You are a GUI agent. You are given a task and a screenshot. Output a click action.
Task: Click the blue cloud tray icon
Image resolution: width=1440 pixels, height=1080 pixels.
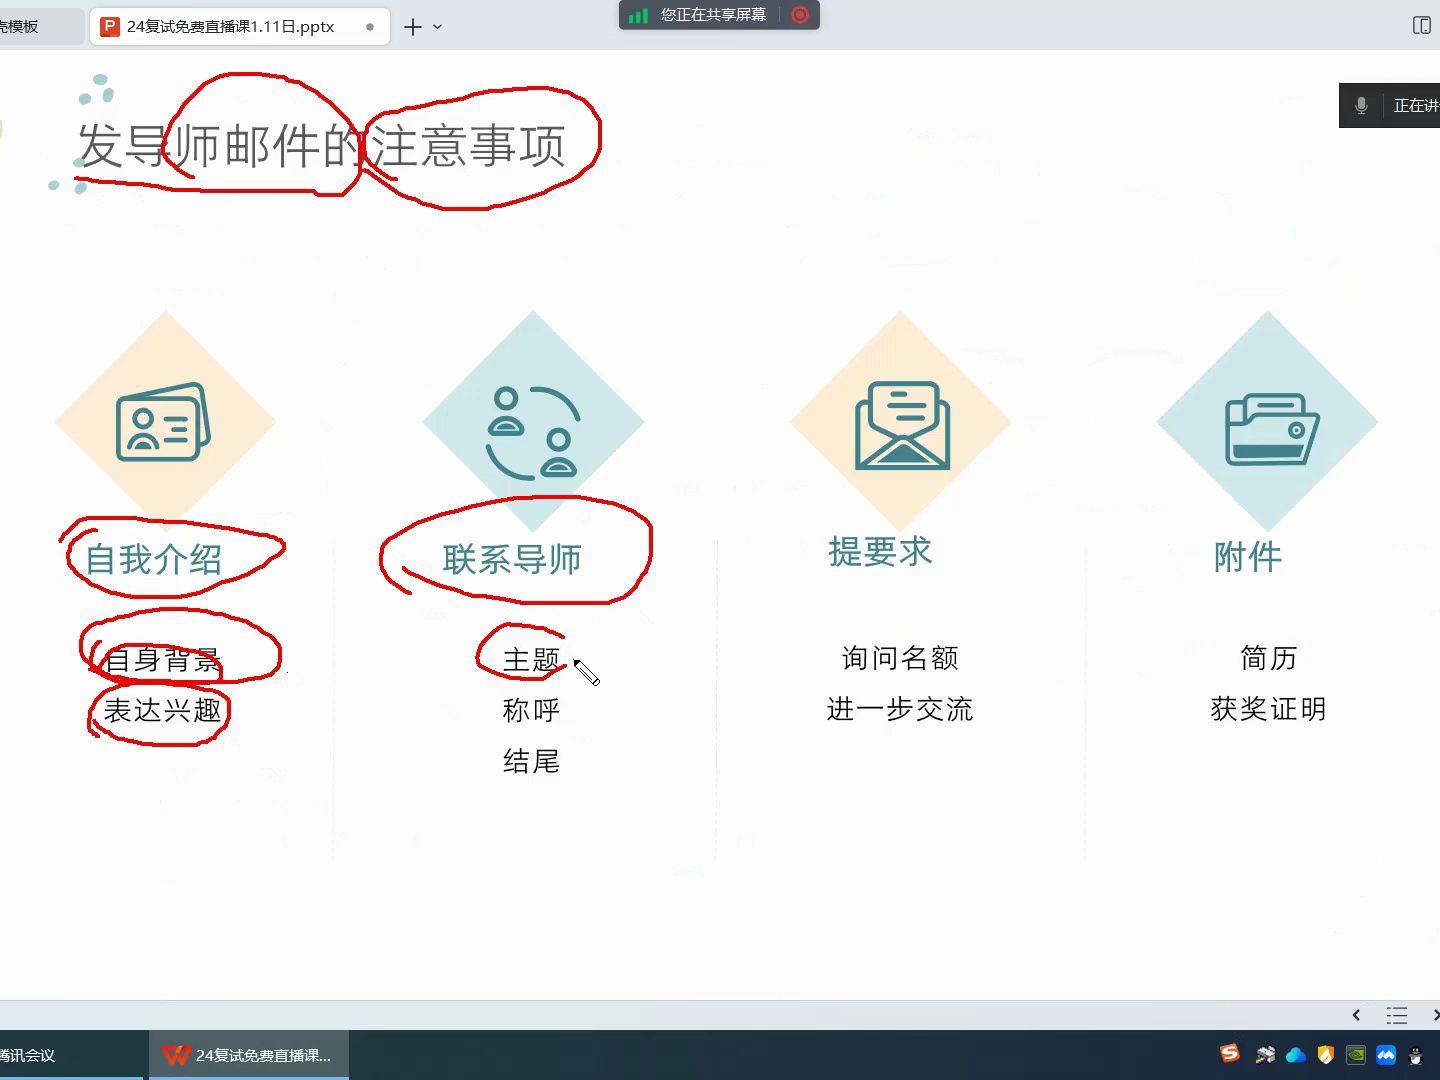(x=1296, y=1055)
